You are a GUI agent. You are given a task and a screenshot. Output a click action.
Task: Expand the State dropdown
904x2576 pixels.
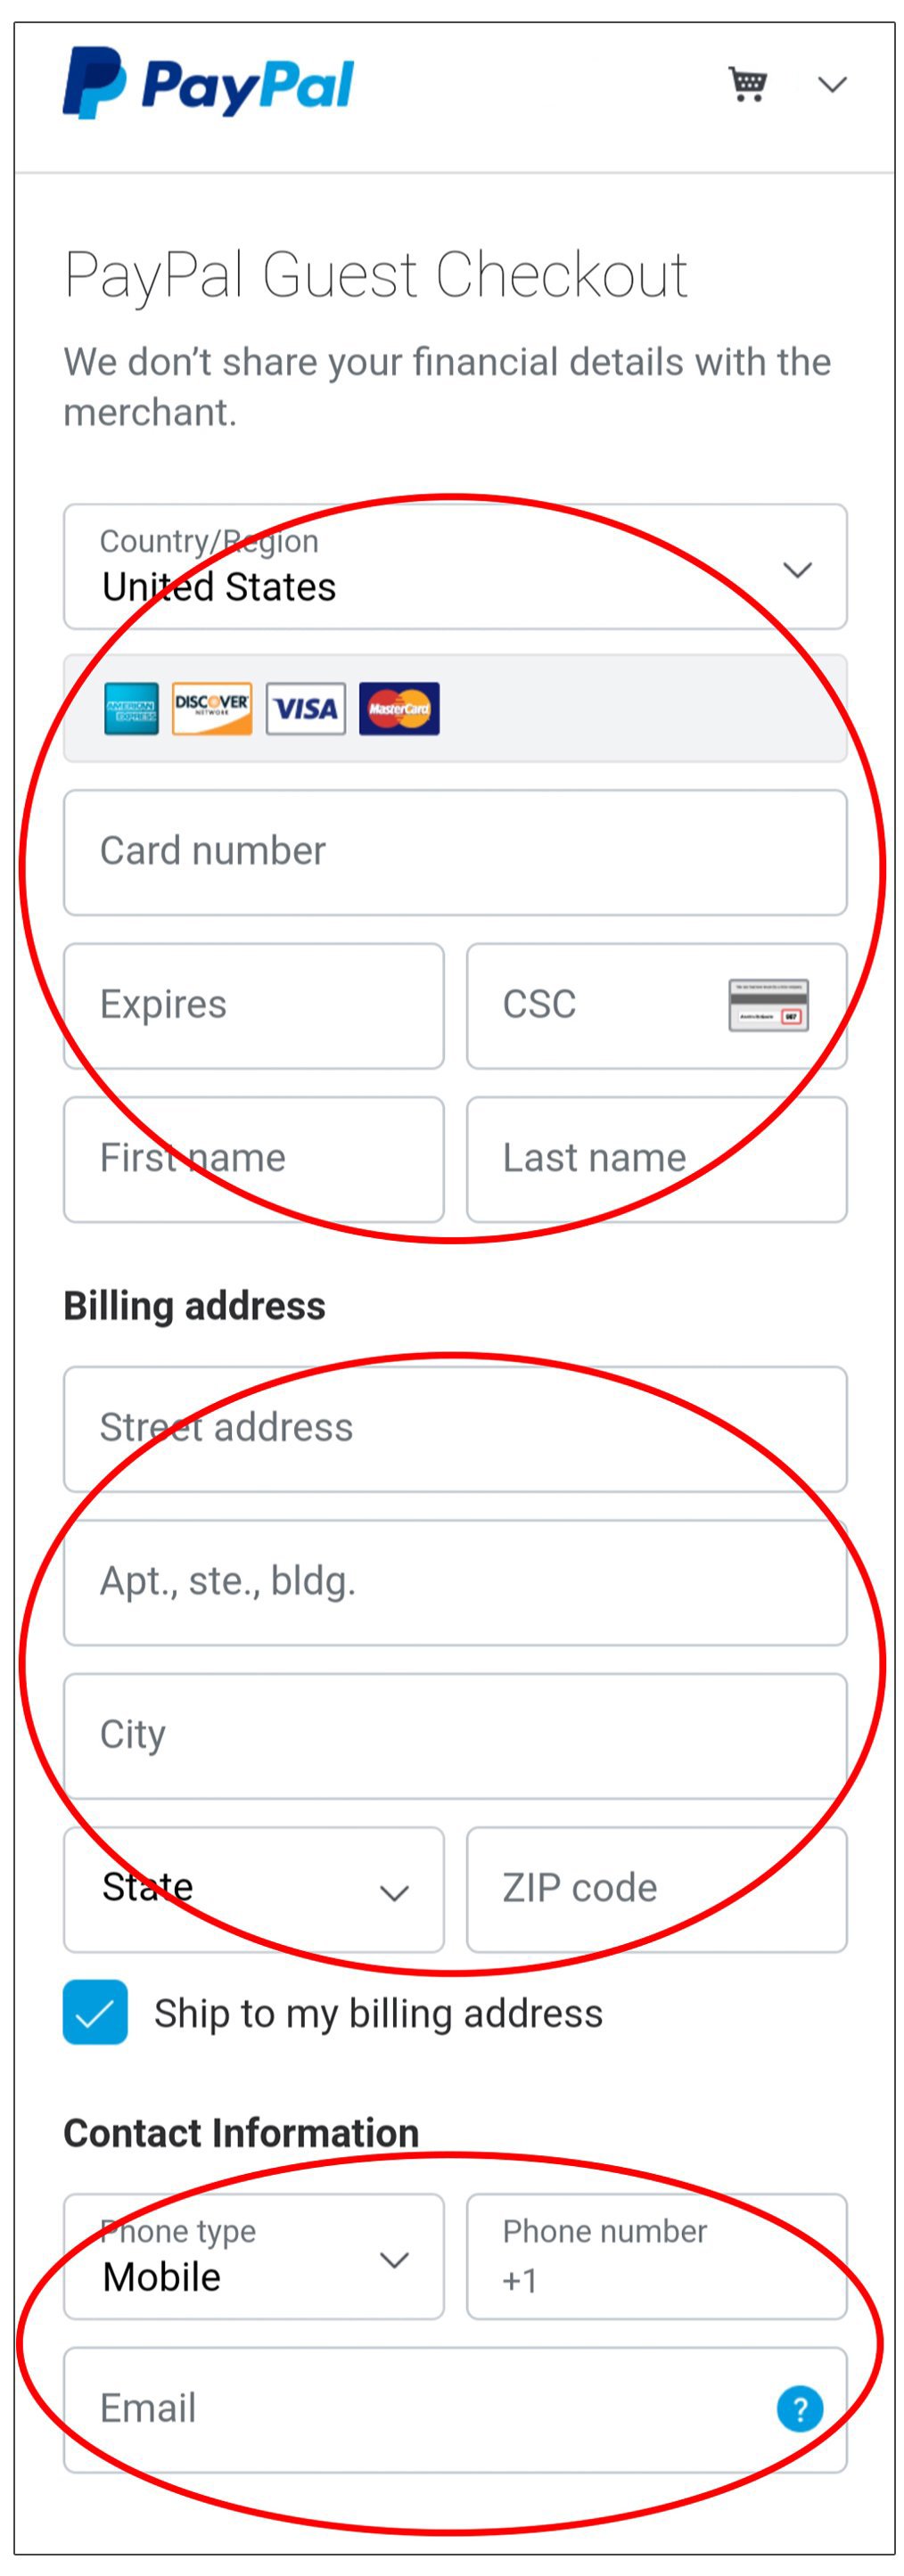(253, 1889)
